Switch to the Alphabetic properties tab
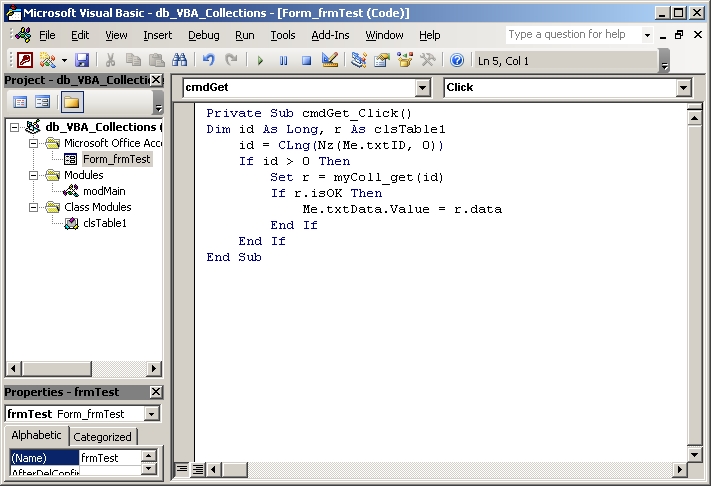The width and height of the screenshot is (711, 486). (36, 435)
